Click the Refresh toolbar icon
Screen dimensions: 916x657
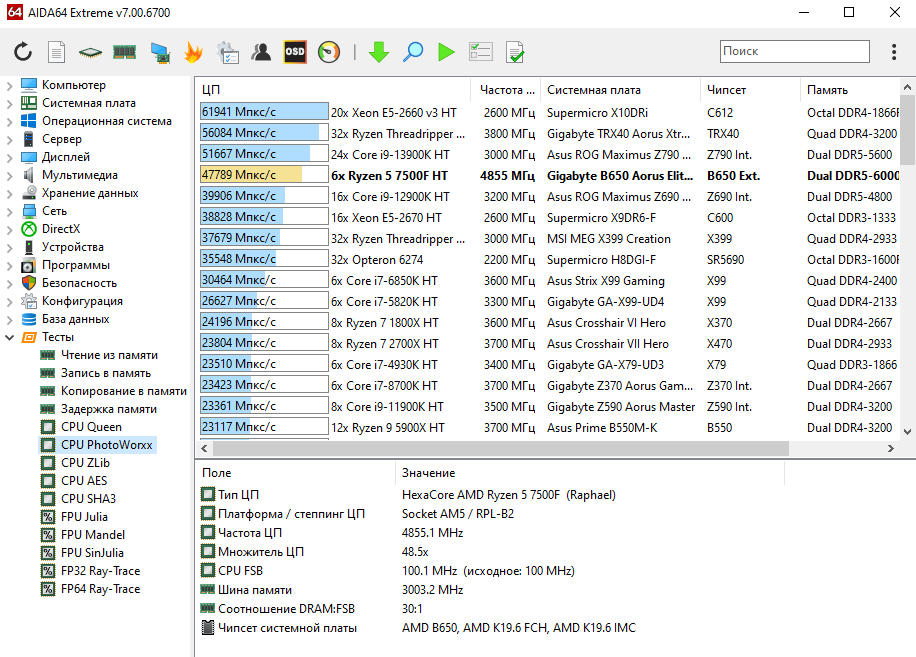tap(23, 52)
